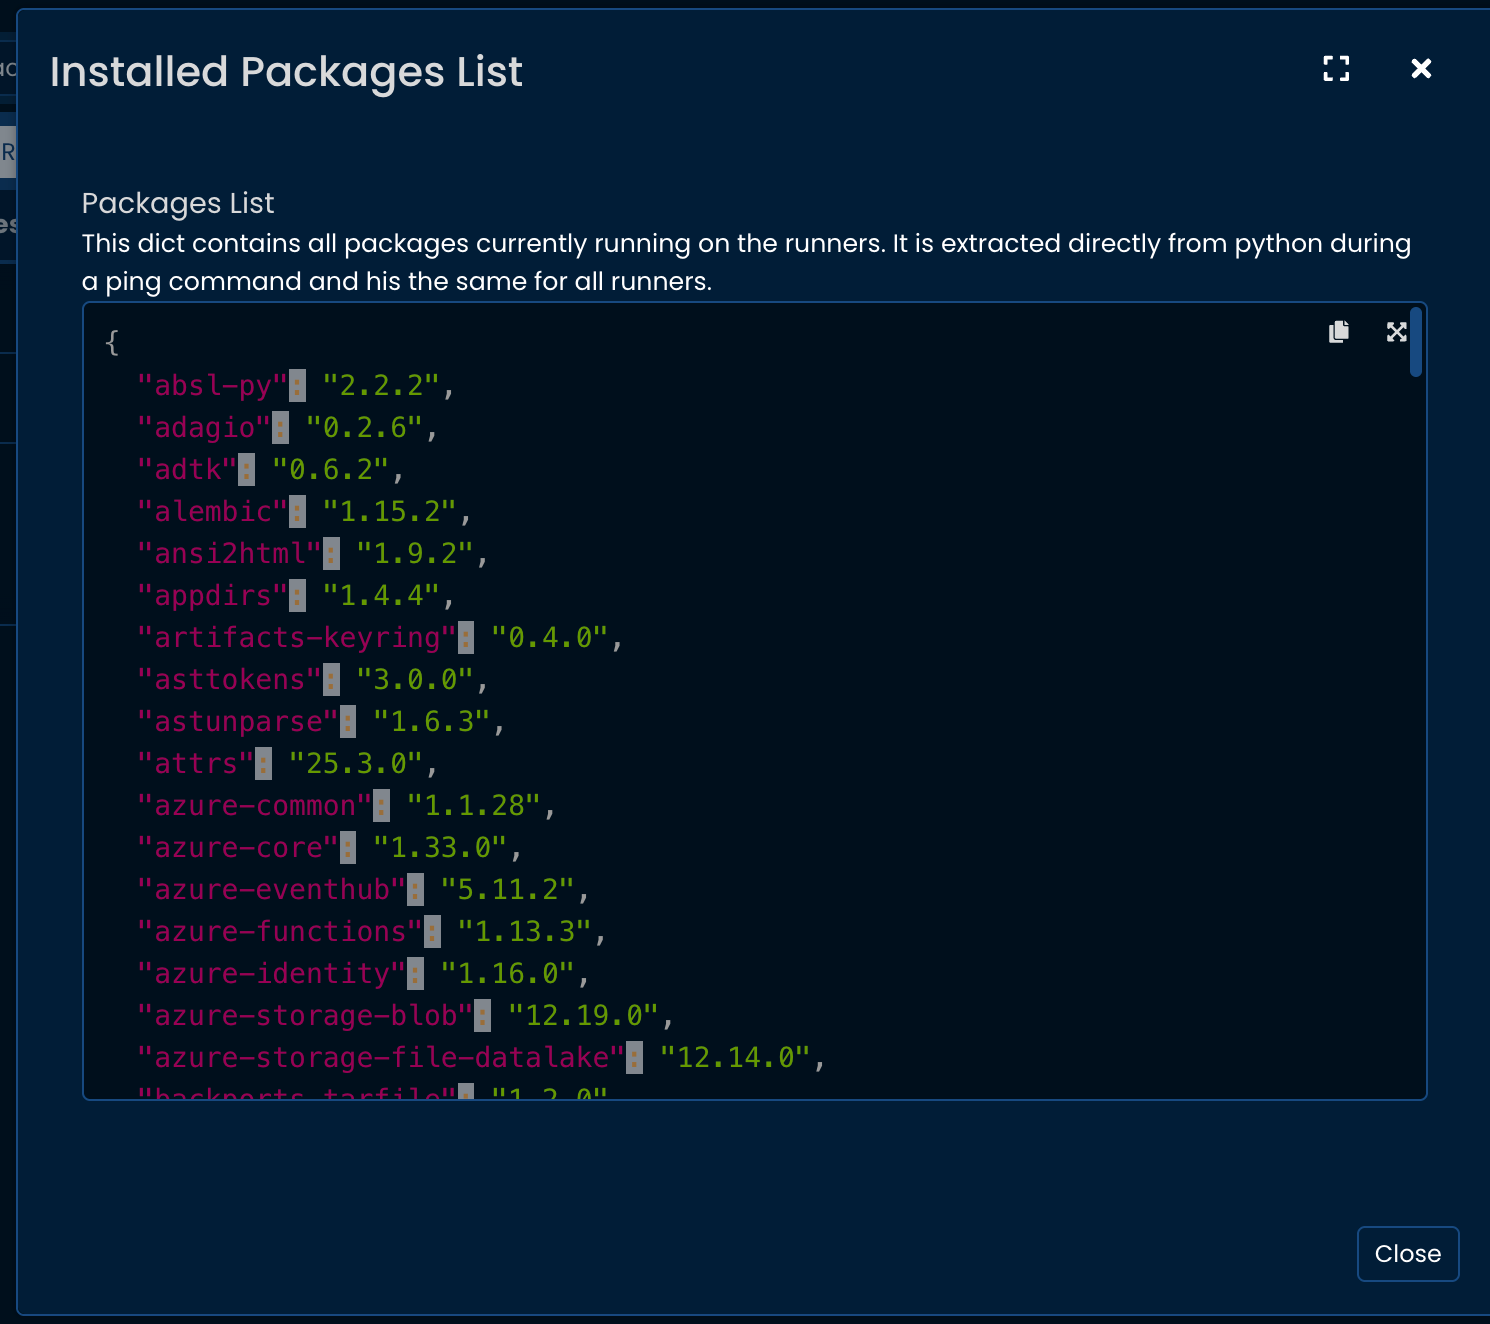This screenshot has width=1490, height=1324.
Task: Click version value "1.6.3"
Action: (431, 722)
